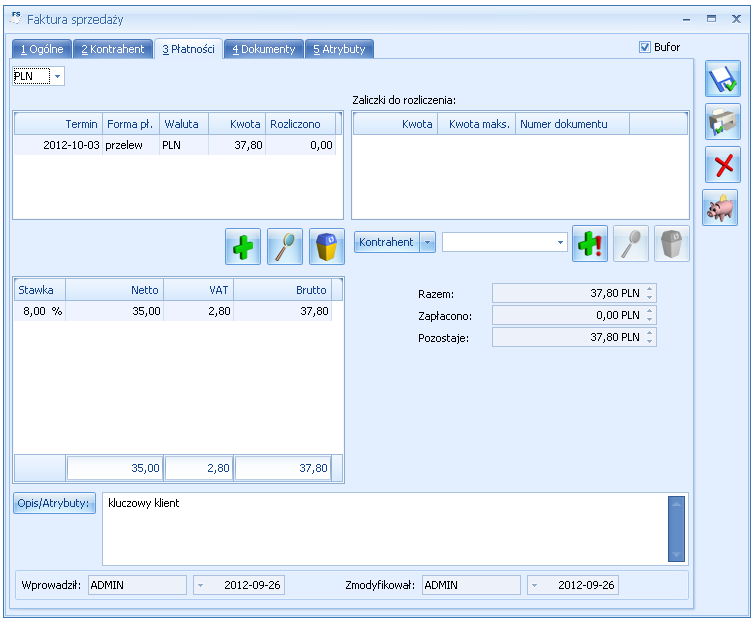Click the Zmodyfikował ADMIN field
Screen dimensions: 756x620
[471, 585]
